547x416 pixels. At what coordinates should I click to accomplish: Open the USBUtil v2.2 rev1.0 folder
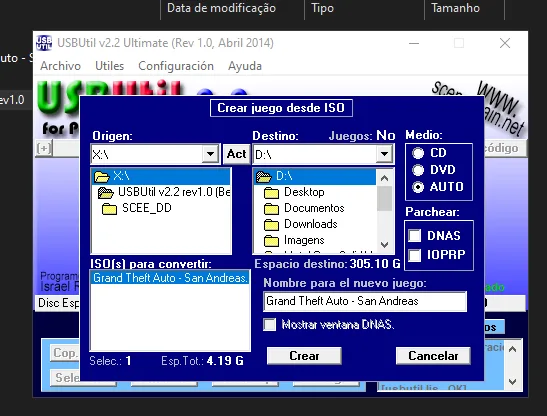click(x=165, y=192)
